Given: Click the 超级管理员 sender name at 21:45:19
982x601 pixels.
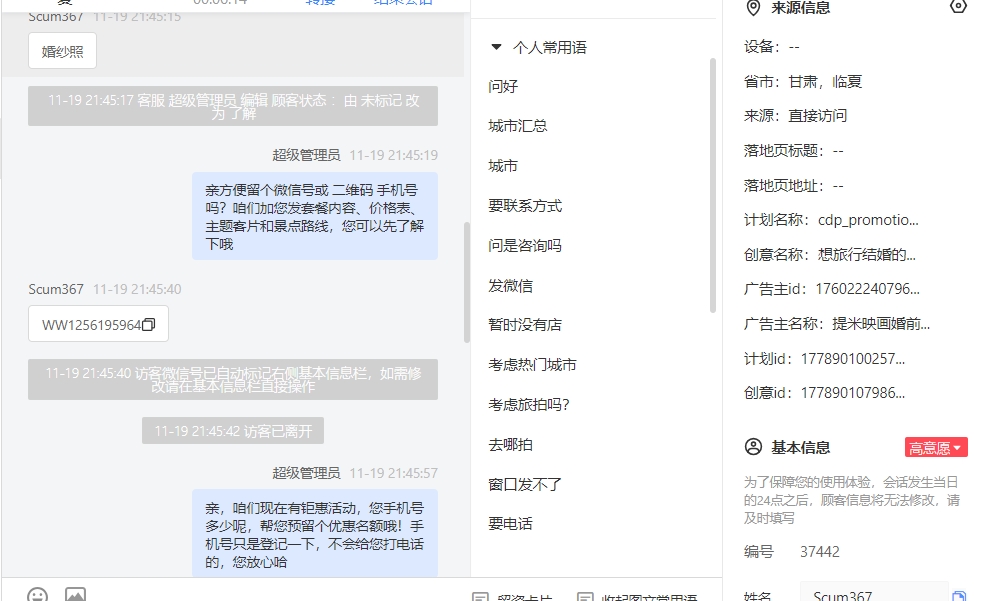Looking at the screenshot, I should point(306,155).
